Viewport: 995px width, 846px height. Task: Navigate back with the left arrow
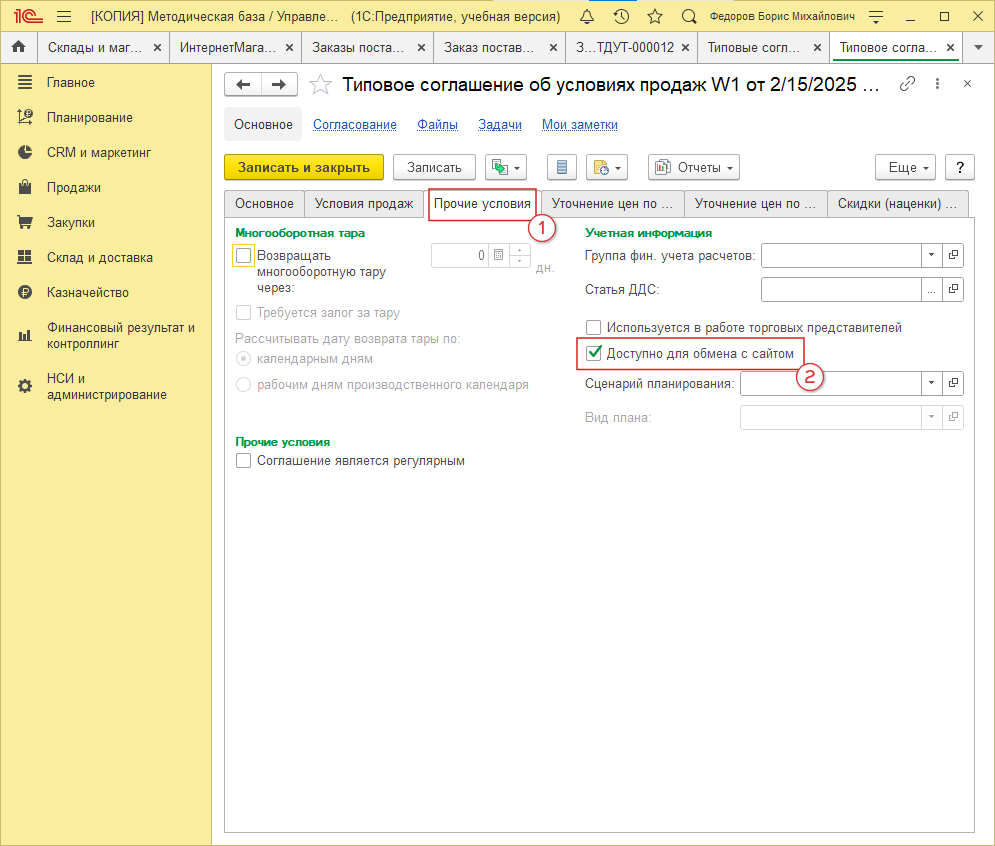[x=243, y=85]
